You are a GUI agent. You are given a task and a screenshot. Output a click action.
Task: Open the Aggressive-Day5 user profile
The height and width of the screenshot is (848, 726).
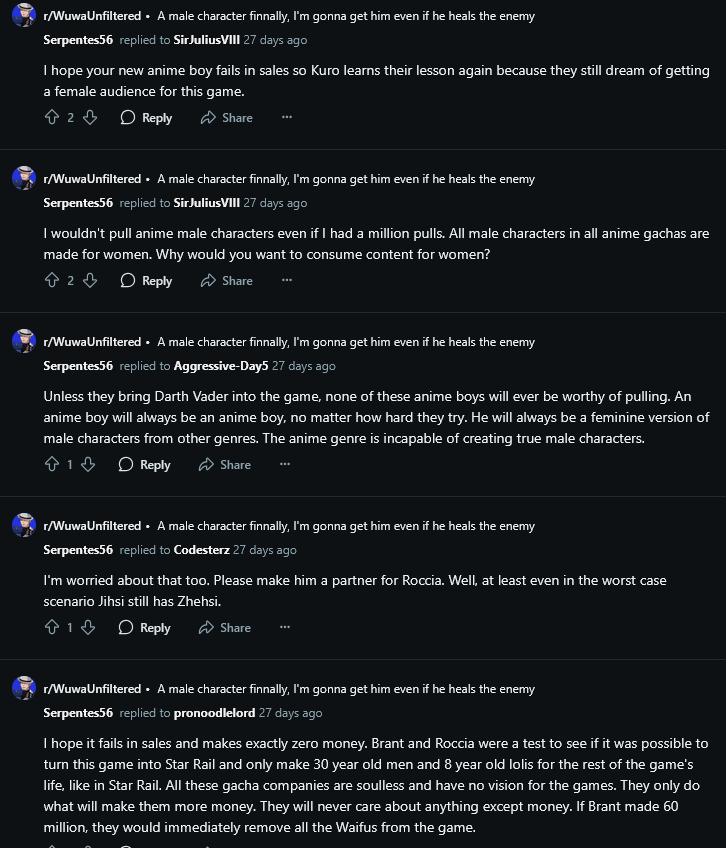(221, 366)
